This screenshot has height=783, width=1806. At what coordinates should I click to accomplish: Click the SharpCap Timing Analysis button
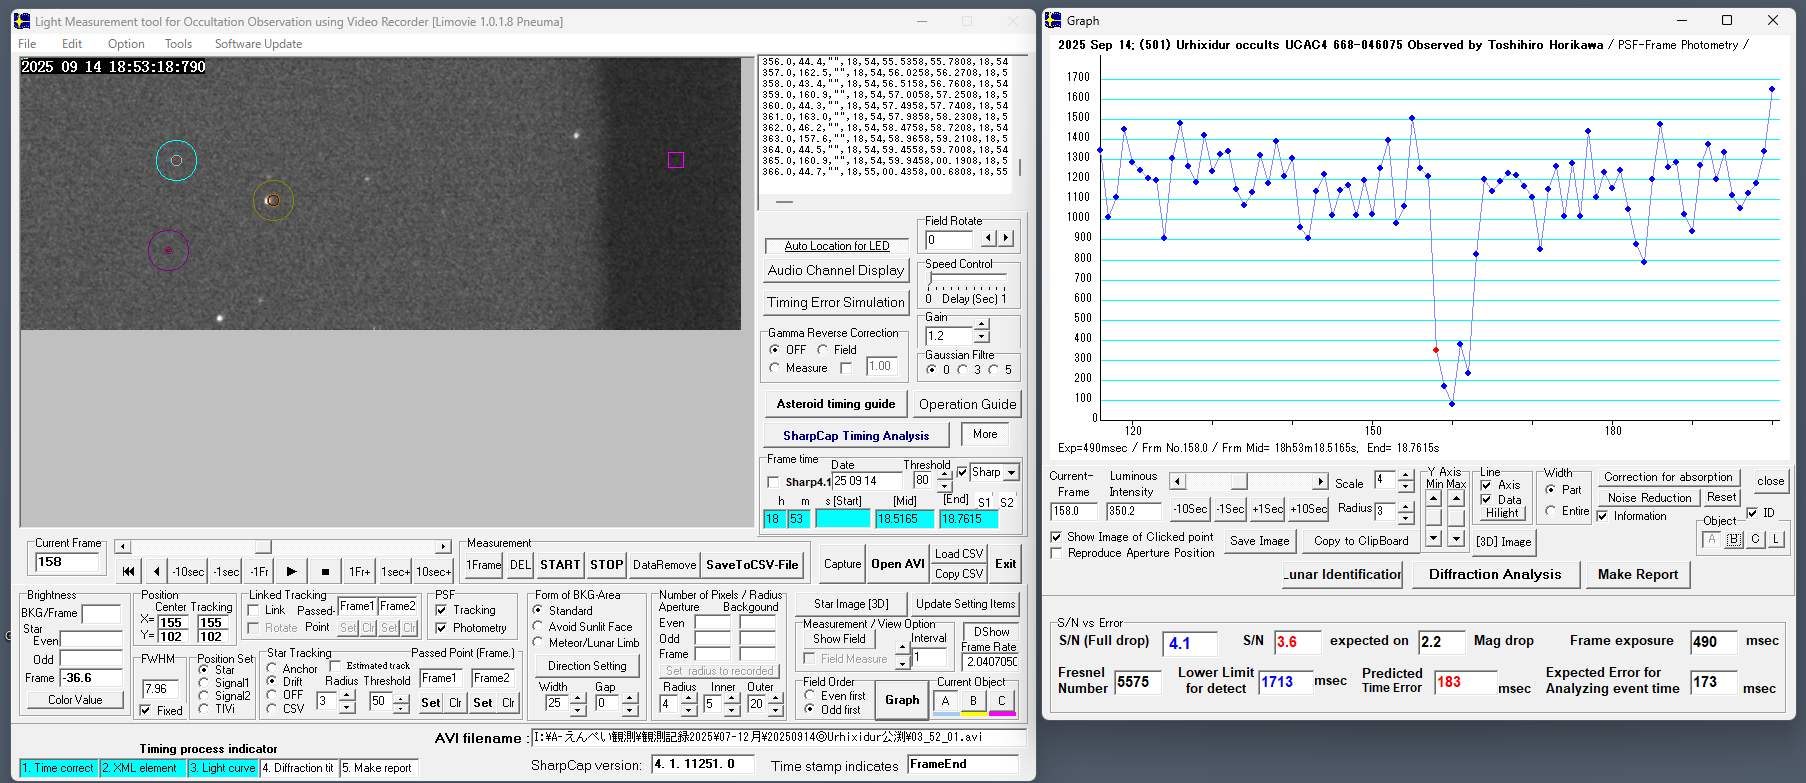(856, 436)
